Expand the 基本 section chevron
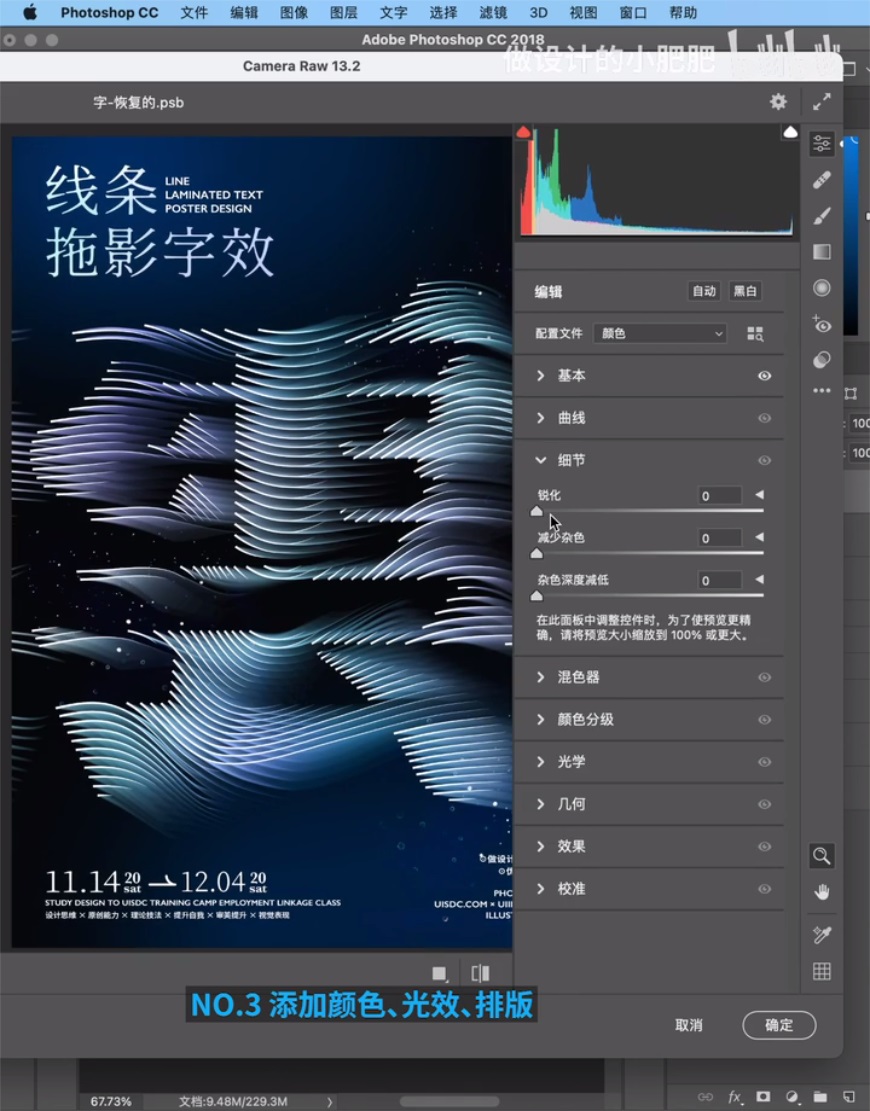Screen dimensions: 870x1111 541,376
